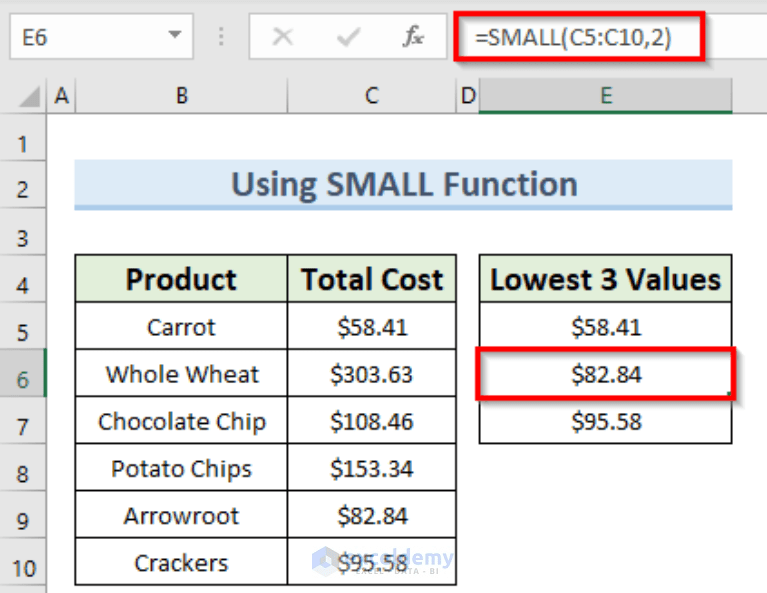
Task: Click the 'Lowest 3 Values' header cell
Action: tap(606, 279)
